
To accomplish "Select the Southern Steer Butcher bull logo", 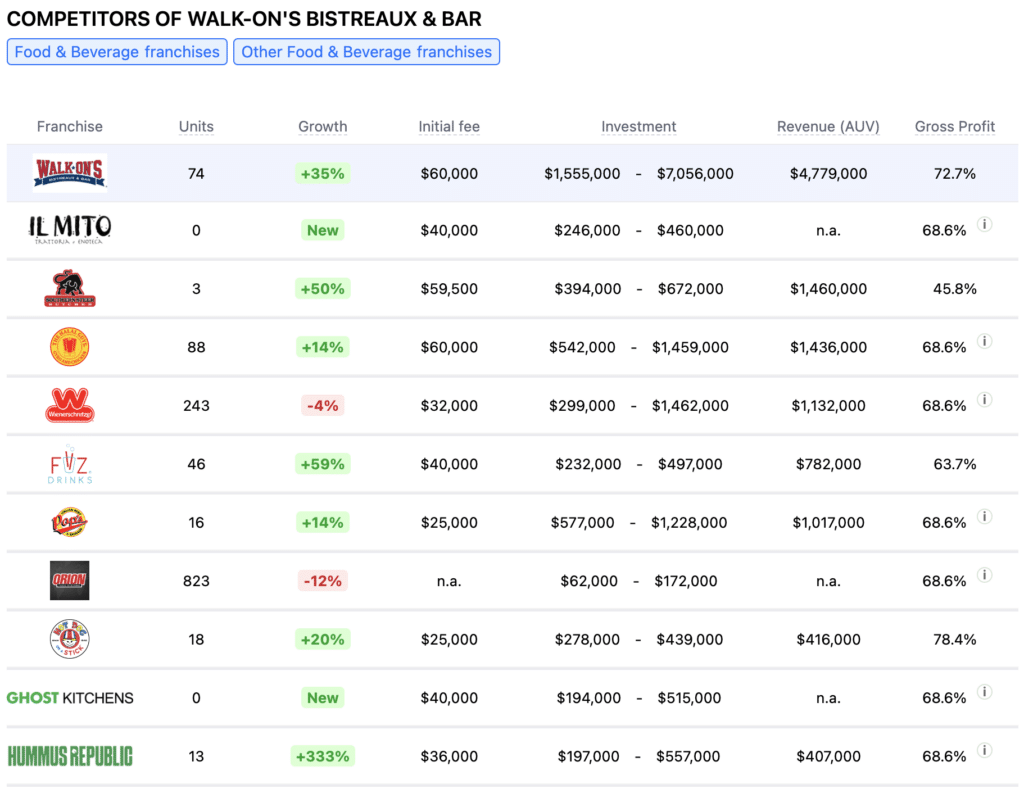I will [x=70, y=288].
